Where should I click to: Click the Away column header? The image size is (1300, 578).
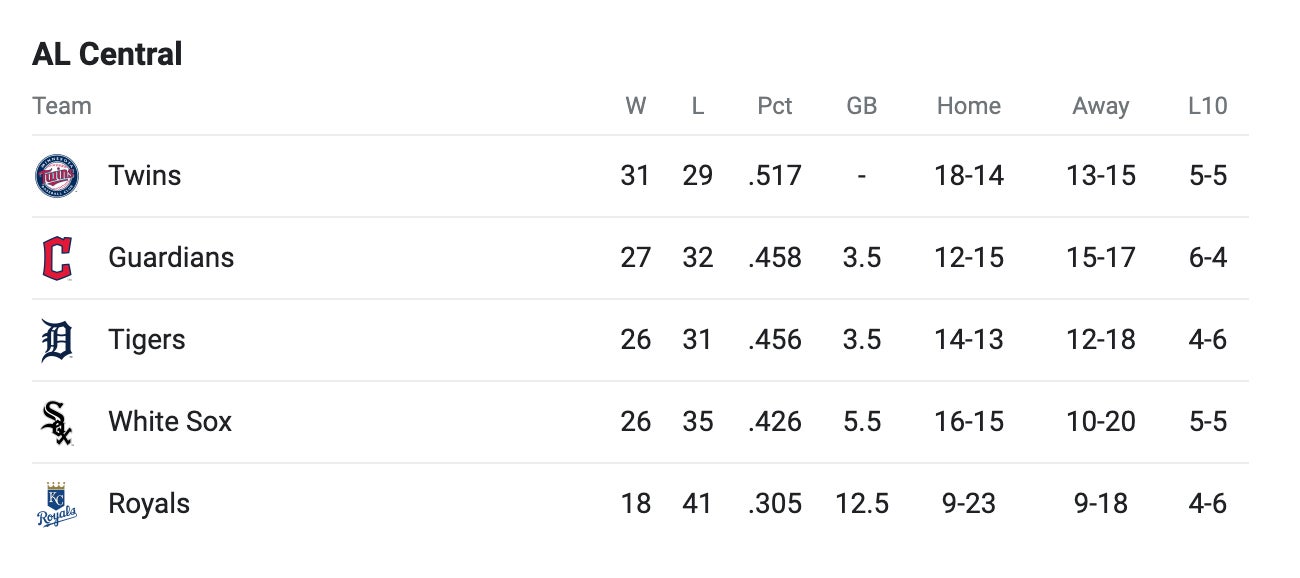pos(1100,106)
